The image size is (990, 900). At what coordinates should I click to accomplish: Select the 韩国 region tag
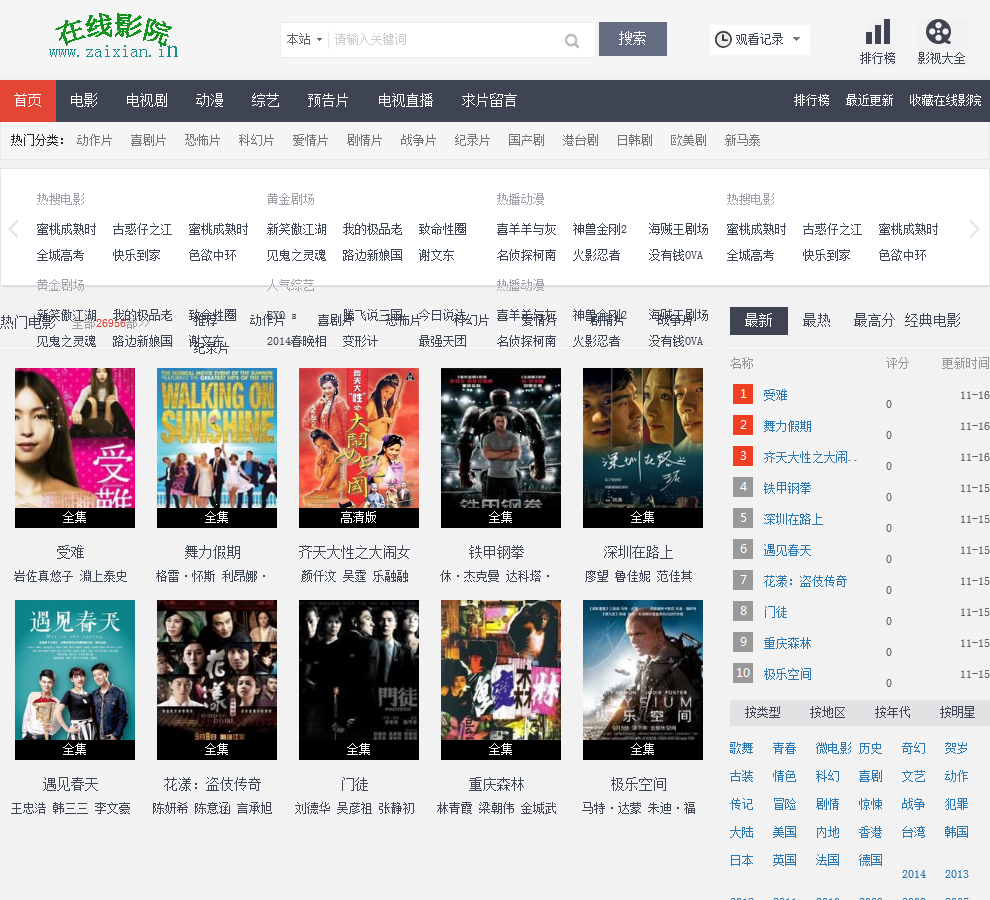pos(956,832)
